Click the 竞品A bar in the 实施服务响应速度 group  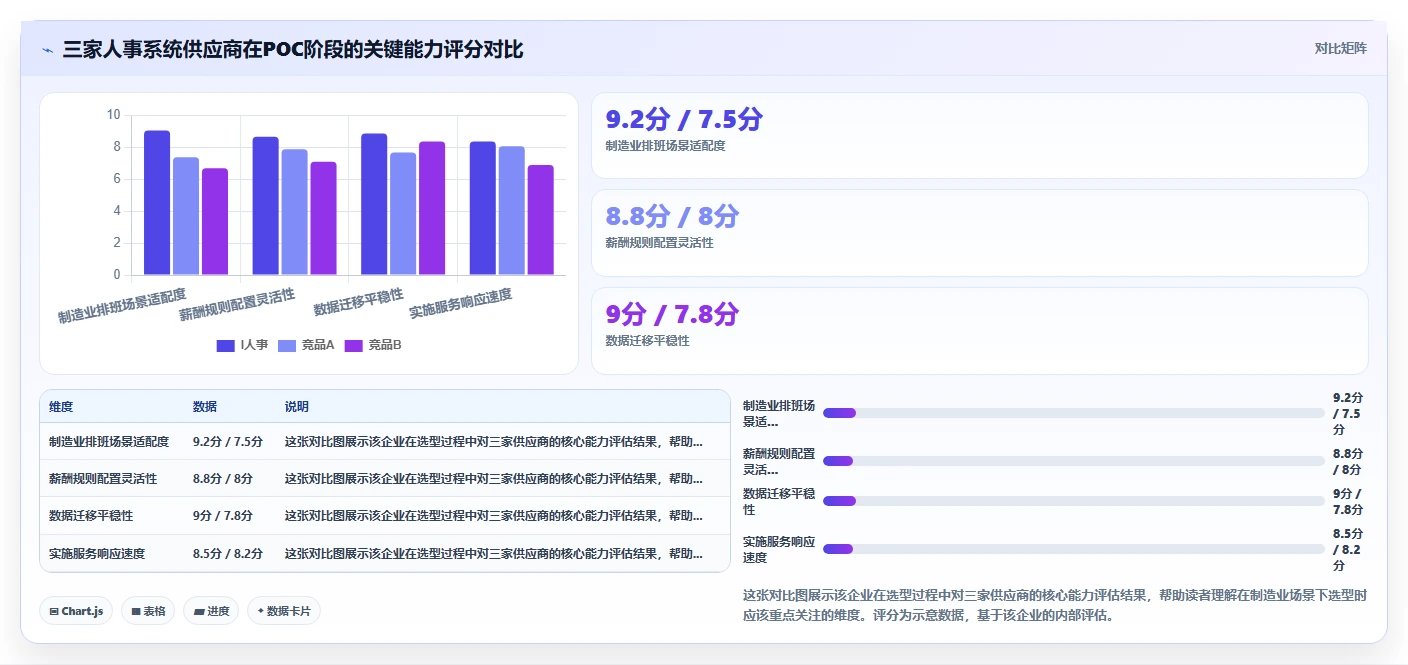(x=512, y=211)
